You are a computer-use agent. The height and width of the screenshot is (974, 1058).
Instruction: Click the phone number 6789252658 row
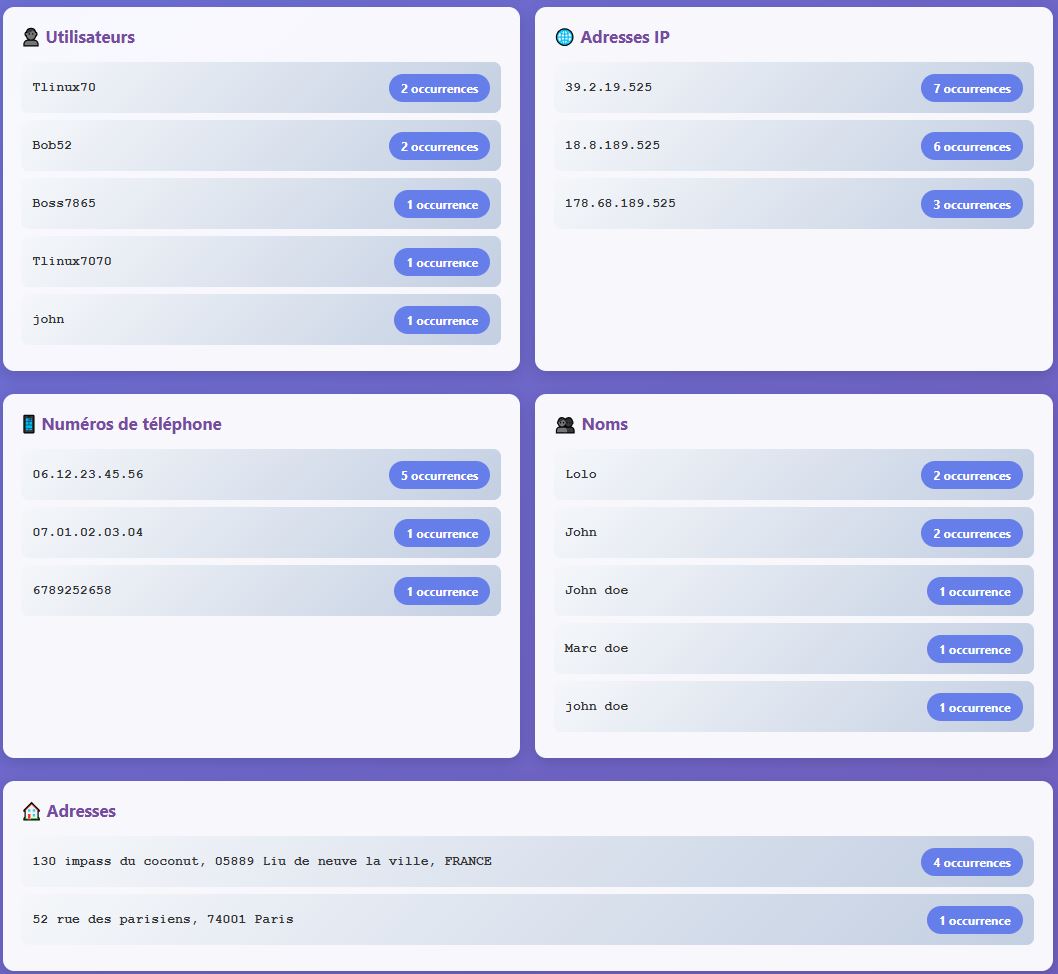click(72, 591)
